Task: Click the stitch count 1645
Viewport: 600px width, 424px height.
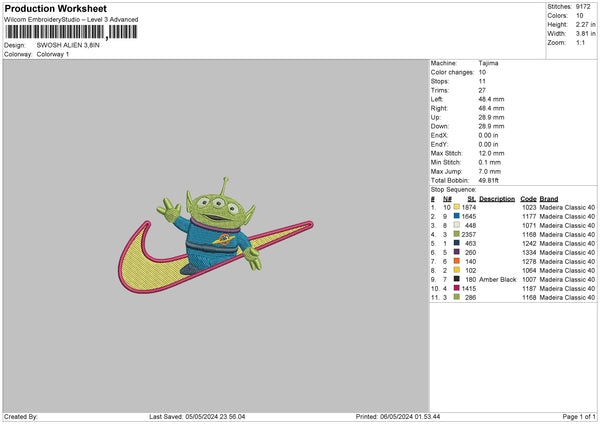Action: click(469, 217)
